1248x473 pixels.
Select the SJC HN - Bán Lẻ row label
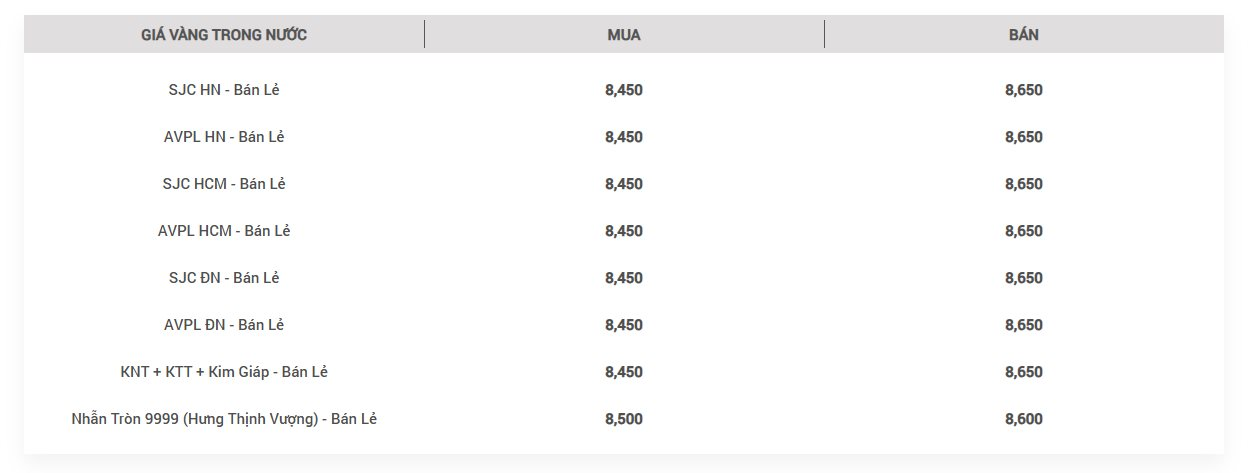pyautogui.click(x=224, y=90)
